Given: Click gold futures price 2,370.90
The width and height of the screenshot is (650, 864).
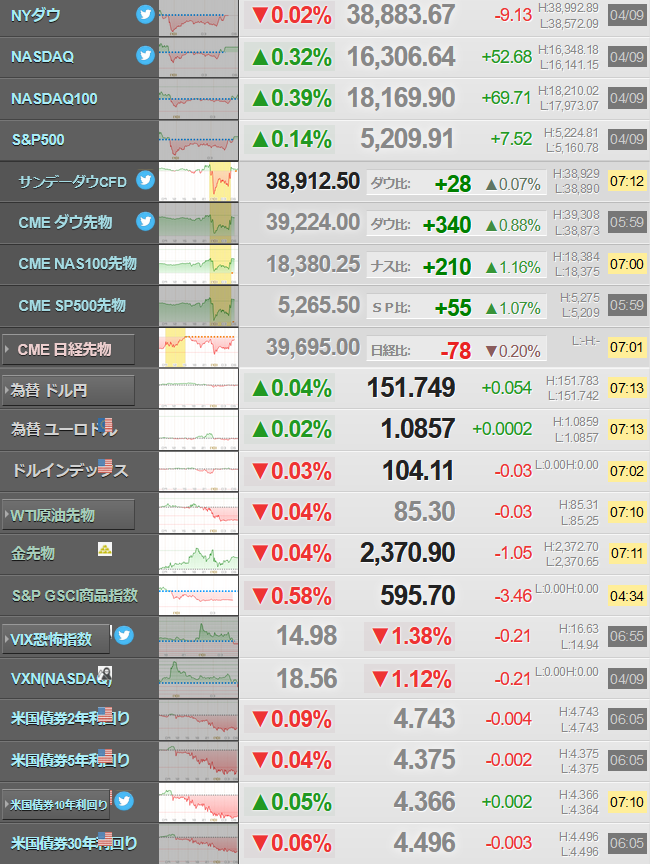Looking at the screenshot, I should [x=408, y=553].
